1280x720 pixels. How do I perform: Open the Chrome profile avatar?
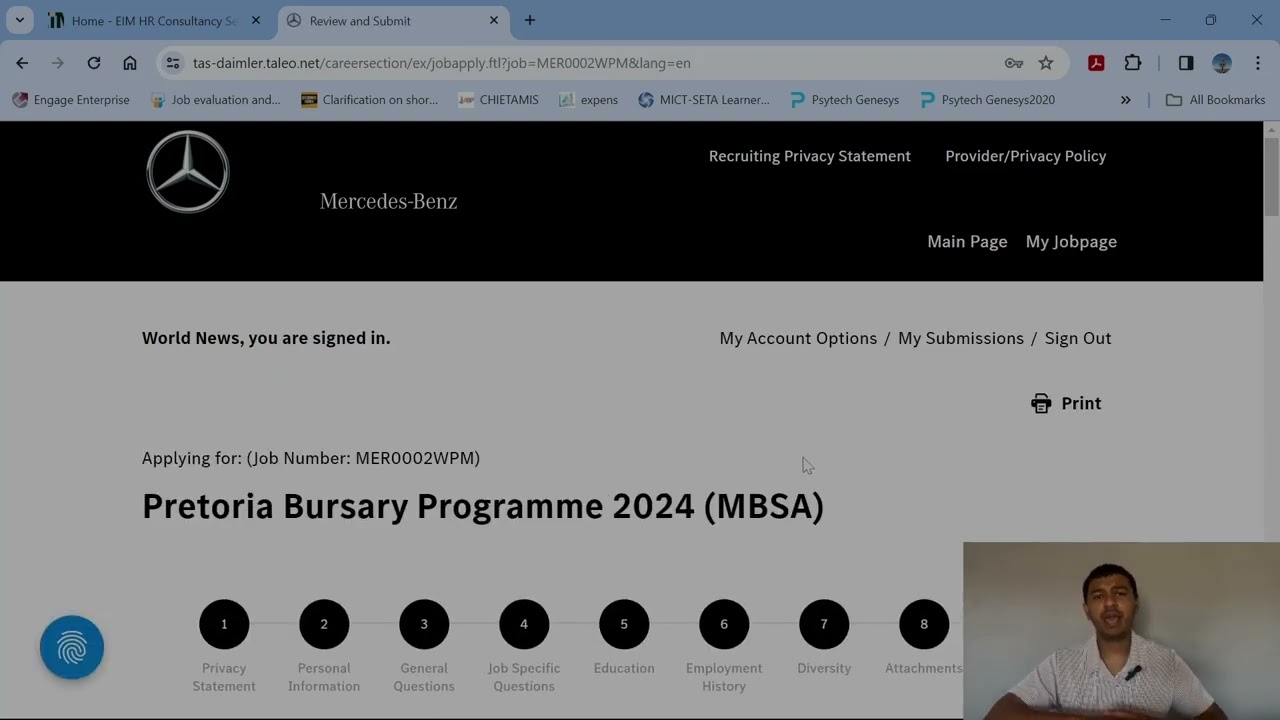click(1222, 63)
